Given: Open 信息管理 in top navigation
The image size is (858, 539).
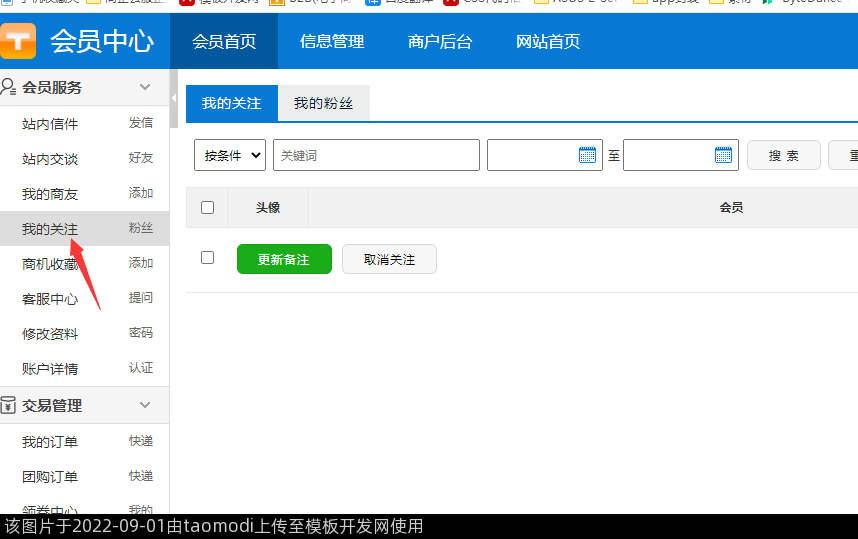Looking at the screenshot, I should click(x=332, y=41).
